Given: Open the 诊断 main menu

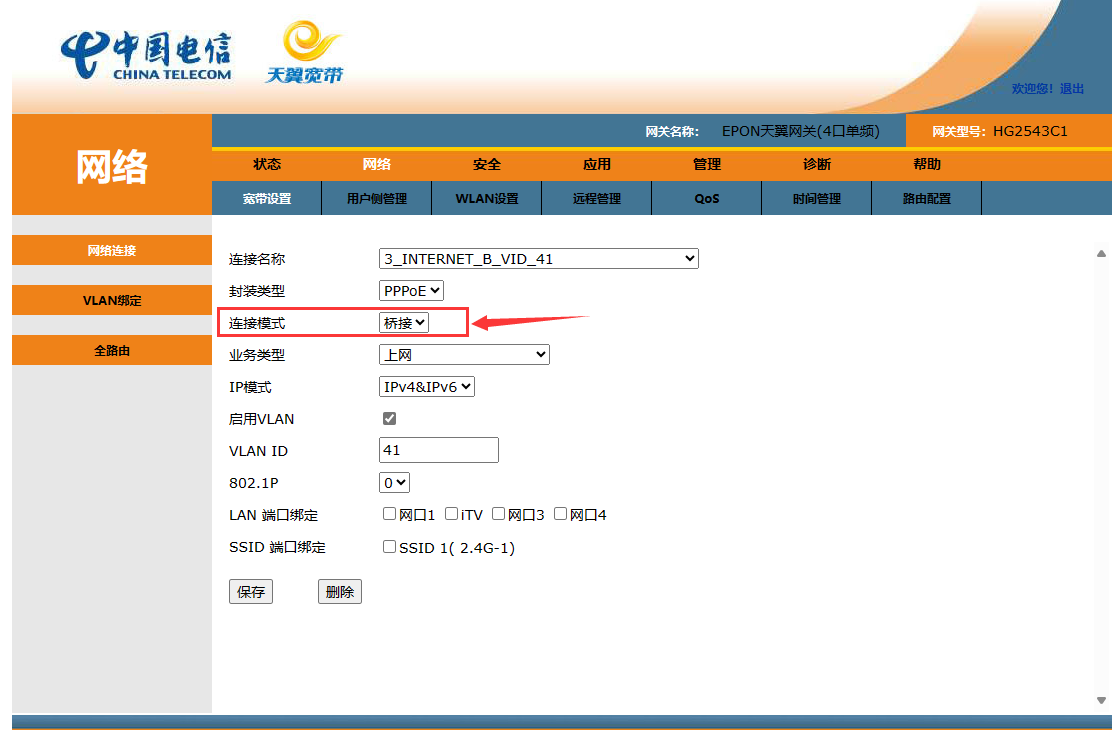Looking at the screenshot, I should point(817,164).
